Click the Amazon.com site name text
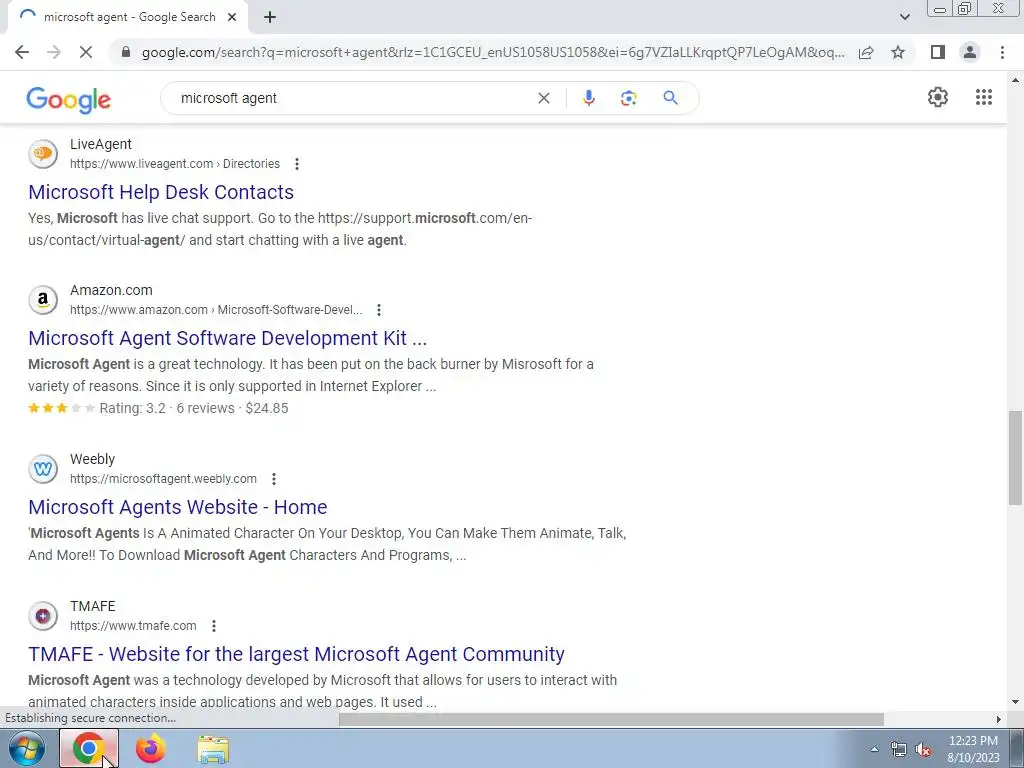This screenshot has height=768, width=1024. pos(111,290)
